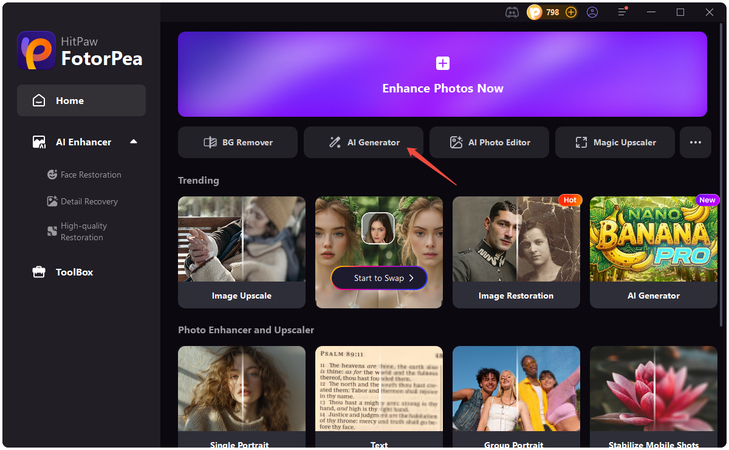Viewport: 729px width, 450px height.
Task: Click the Magic Upscaler expand icon
Action: click(581, 142)
